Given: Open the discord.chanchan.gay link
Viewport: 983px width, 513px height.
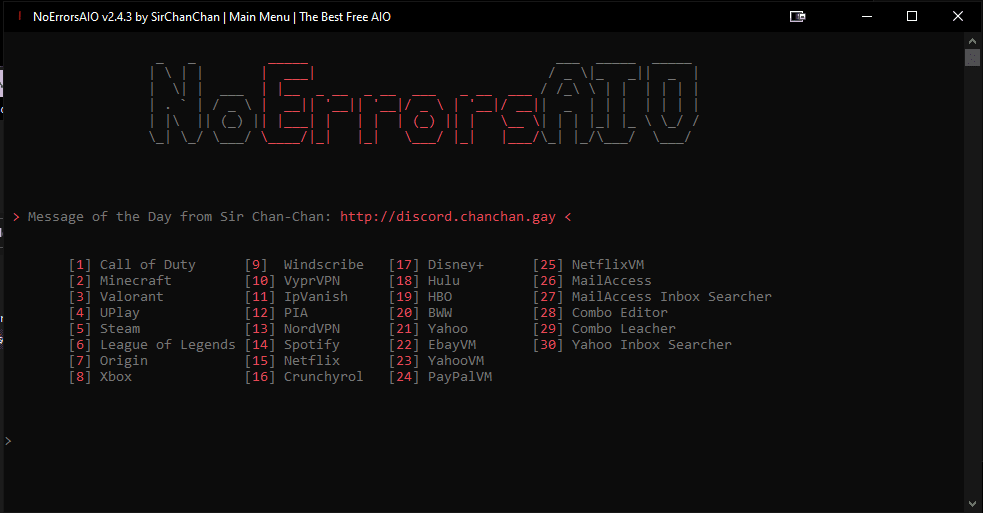Looking at the screenshot, I should click(x=449, y=216).
